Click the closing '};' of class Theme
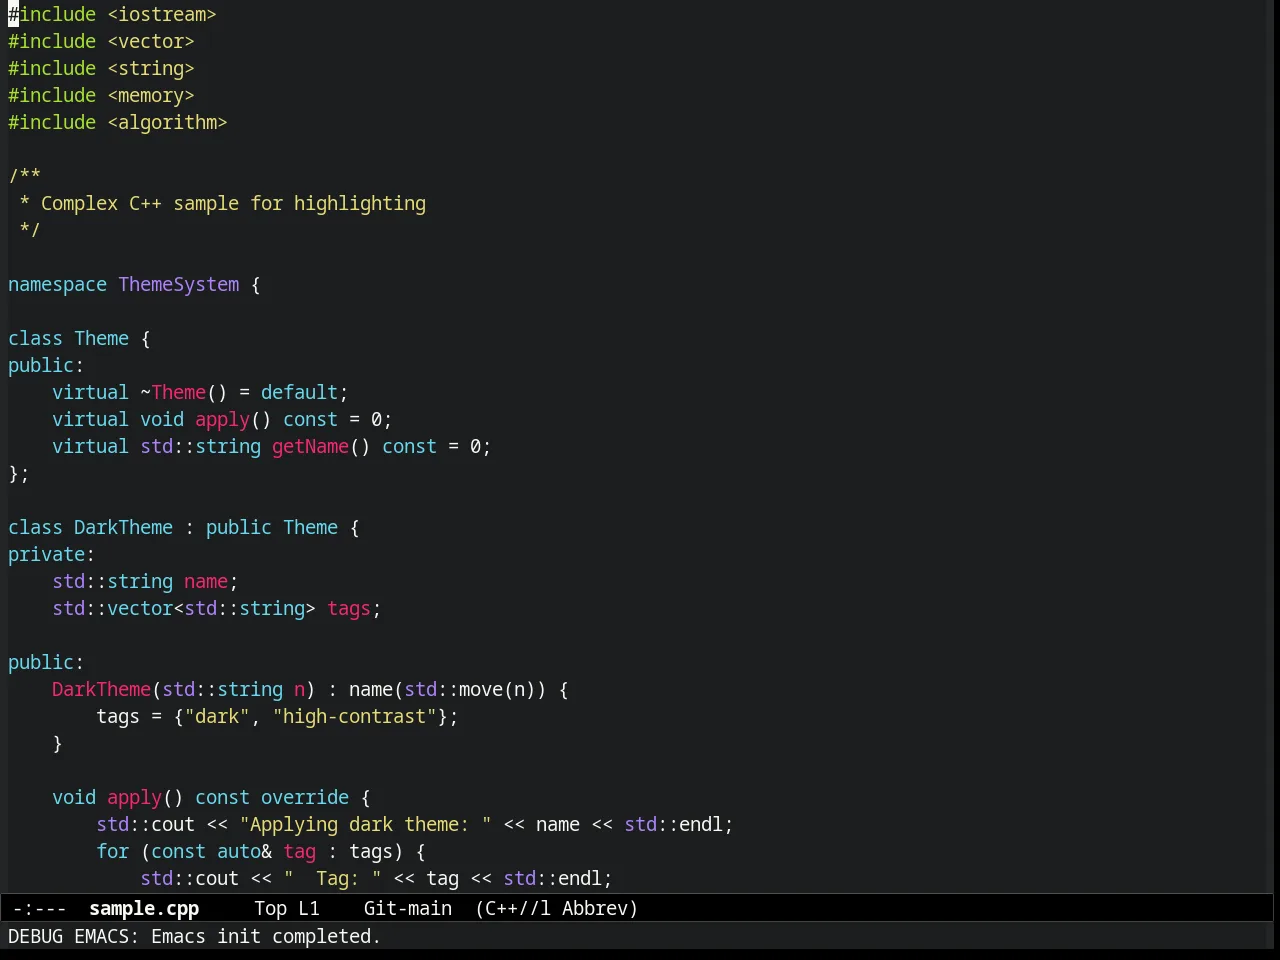This screenshot has height=960, width=1280. point(19,473)
